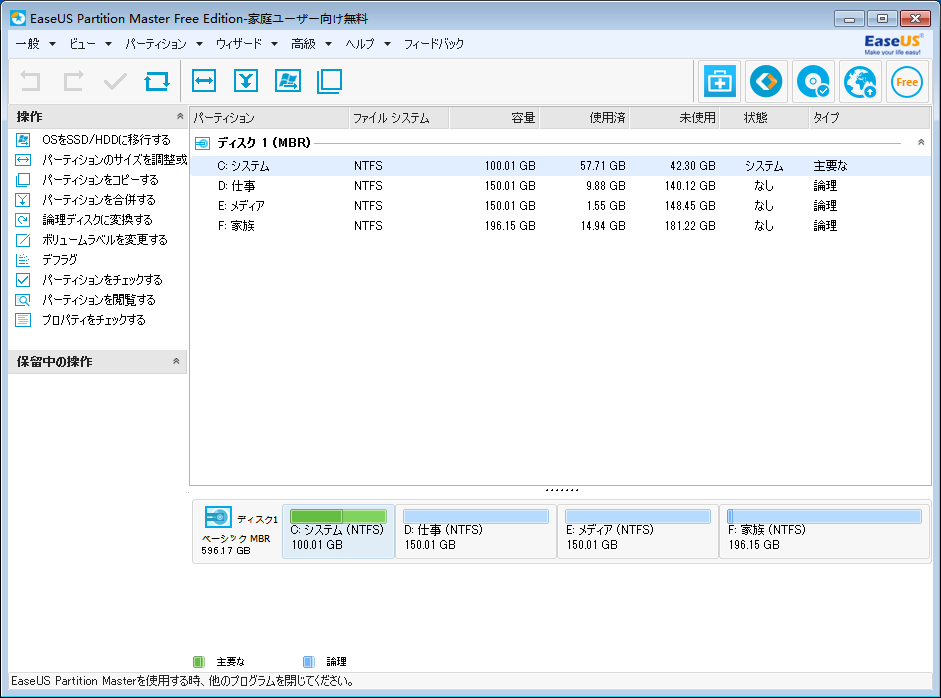Select the E: メディア (NTFS) block in disk map
Image resolution: width=941 pixels, height=698 pixels.
pos(638,532)
